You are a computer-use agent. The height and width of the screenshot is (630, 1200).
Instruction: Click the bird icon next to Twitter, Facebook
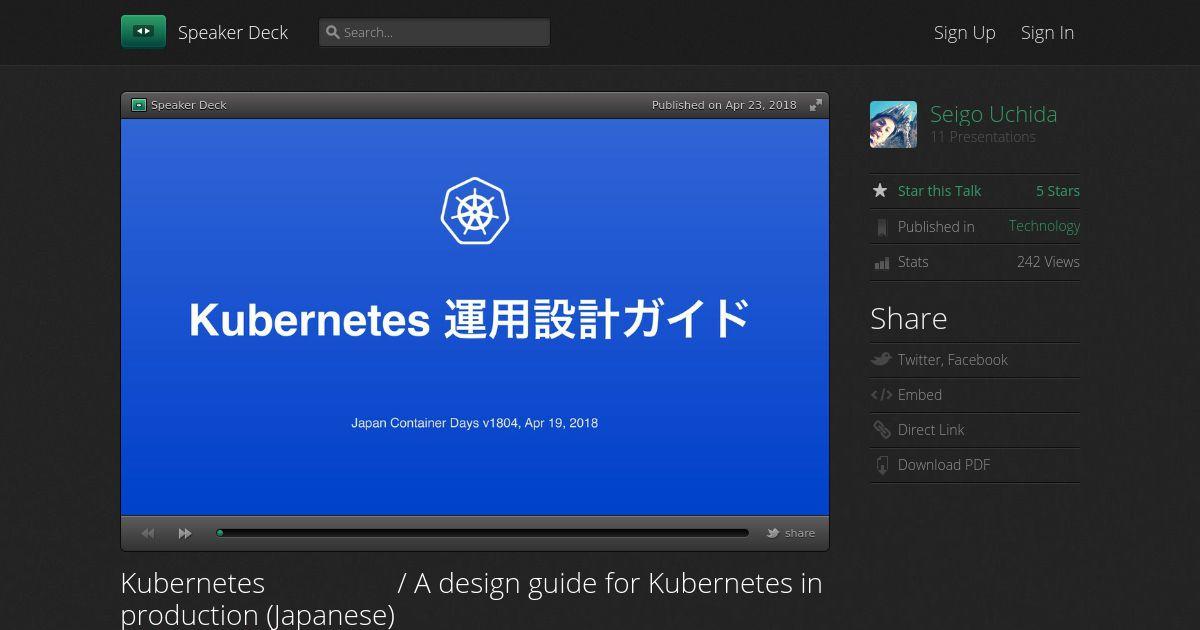pos(881,359)
